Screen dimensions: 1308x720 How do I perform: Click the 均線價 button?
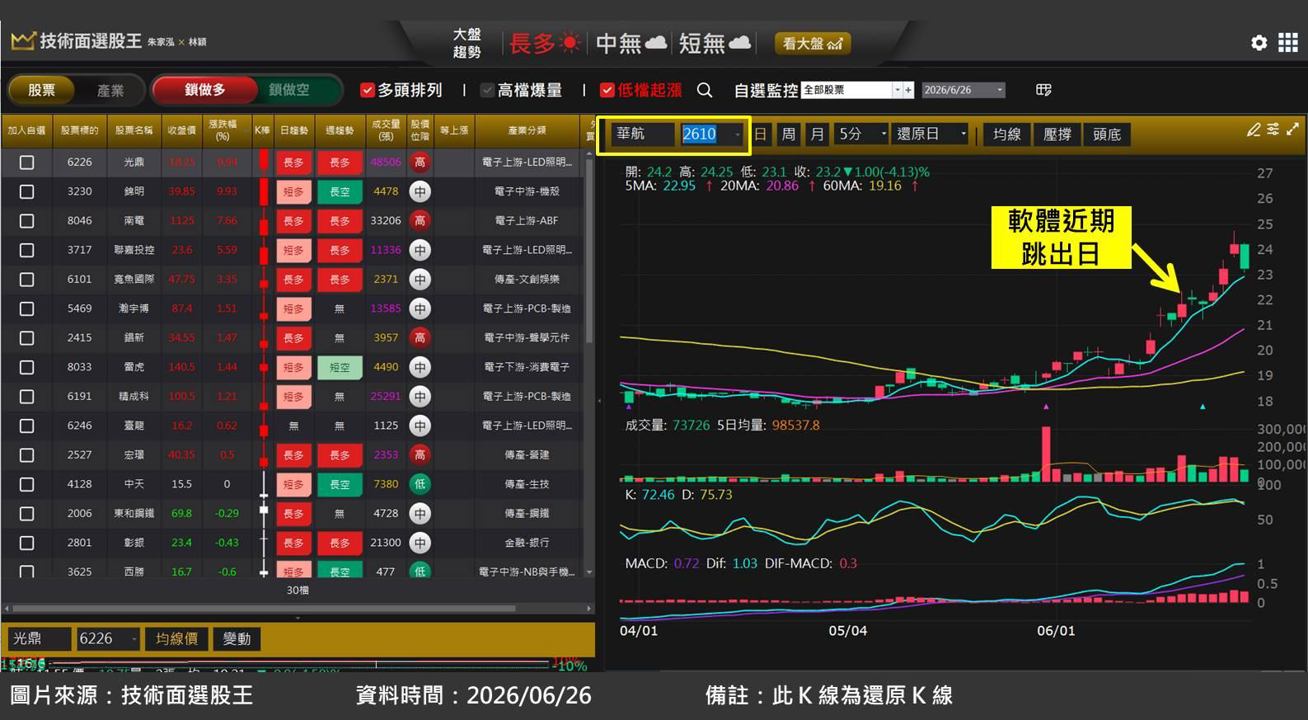coord(176,639)
